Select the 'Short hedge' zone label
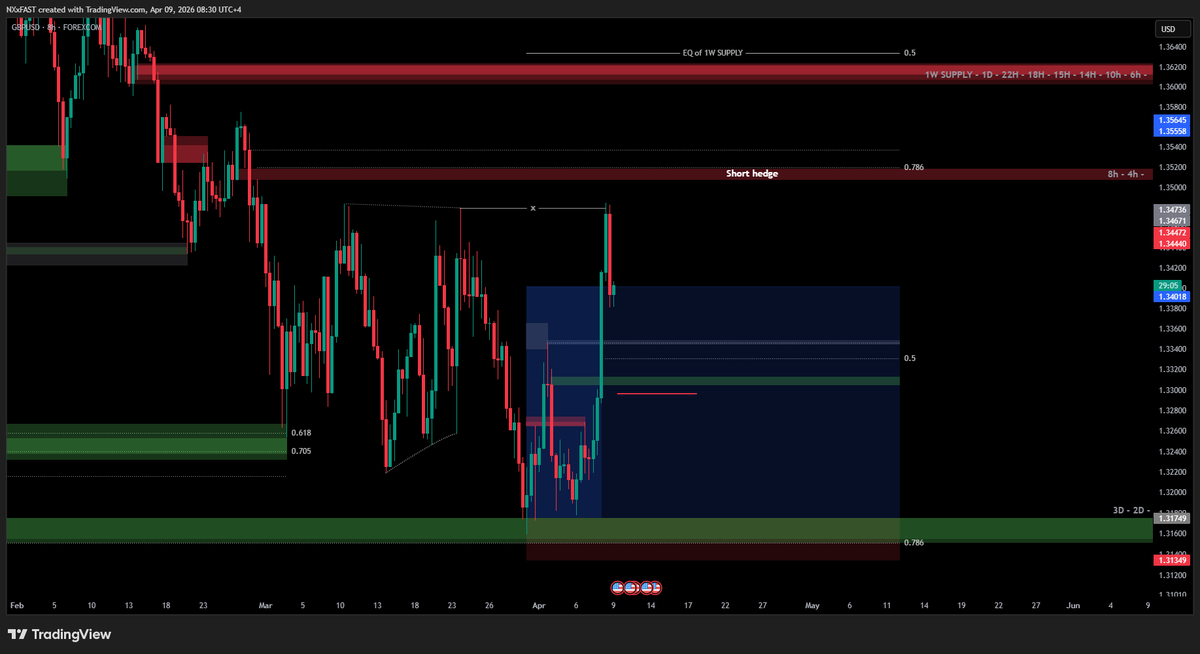Viewport: 1200px width, 654px height. [x=752, y=174]
